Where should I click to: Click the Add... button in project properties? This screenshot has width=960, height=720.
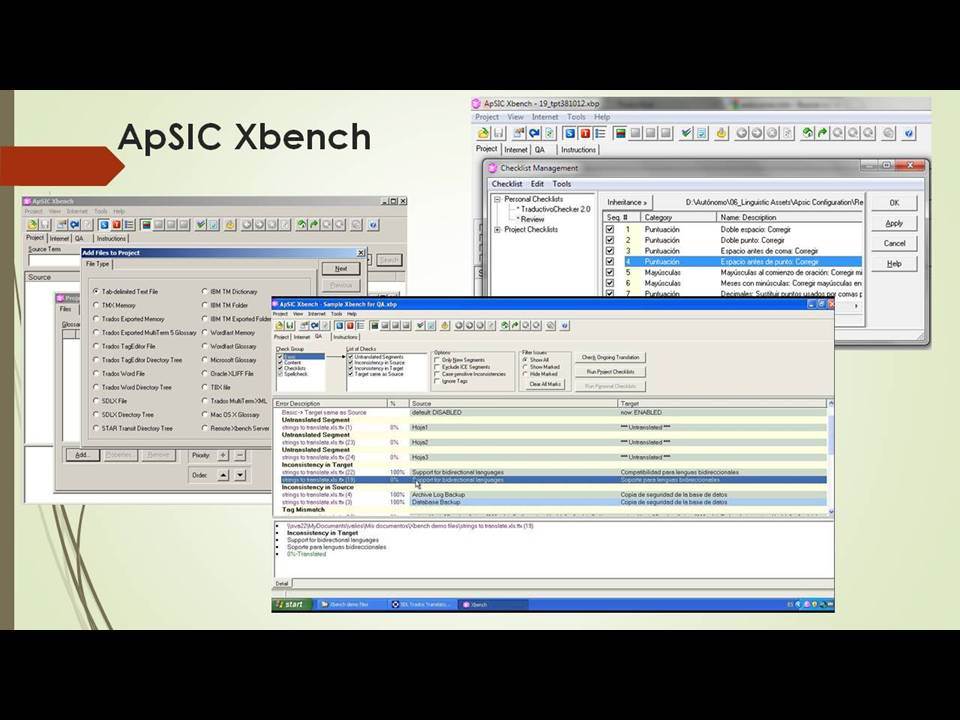(x=83, y=455)
